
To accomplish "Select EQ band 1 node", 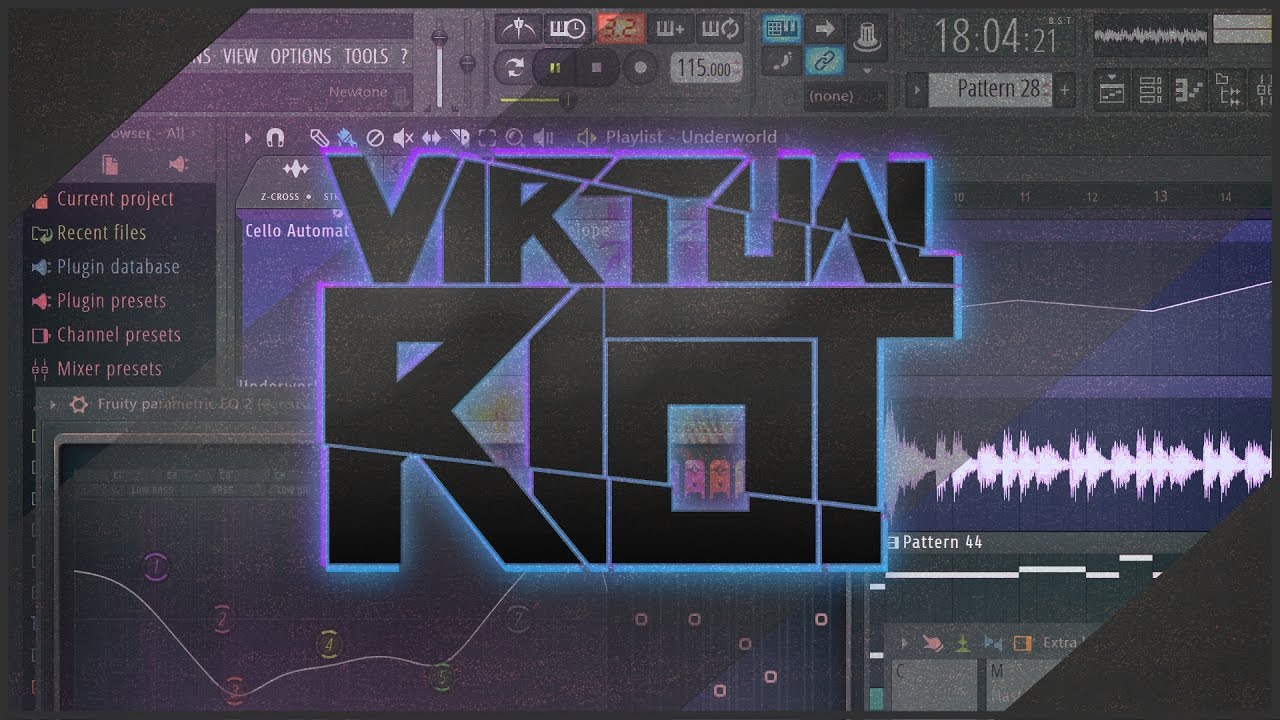I will (x=154, y=568).
